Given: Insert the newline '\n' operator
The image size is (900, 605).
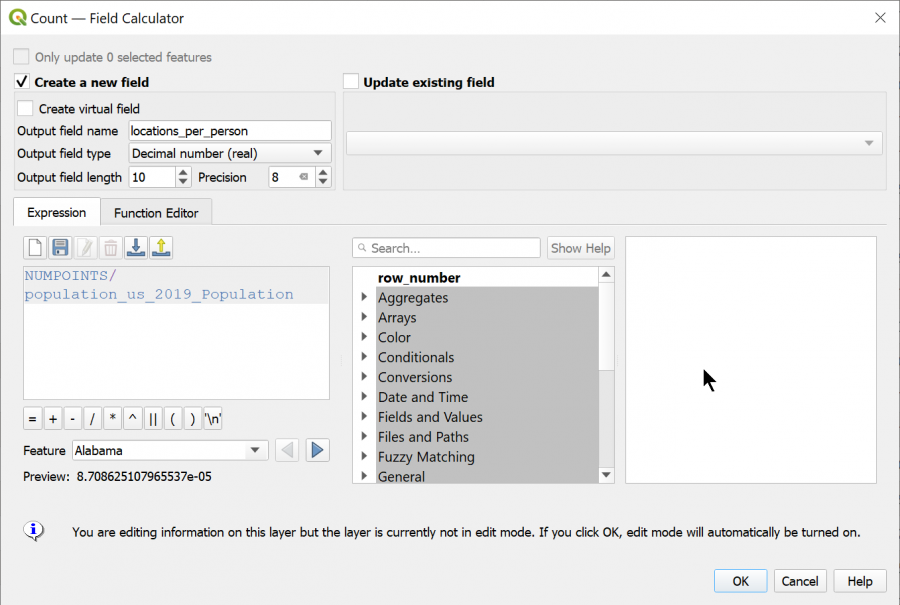Looking at the screenshot, I should pos(211,418).
